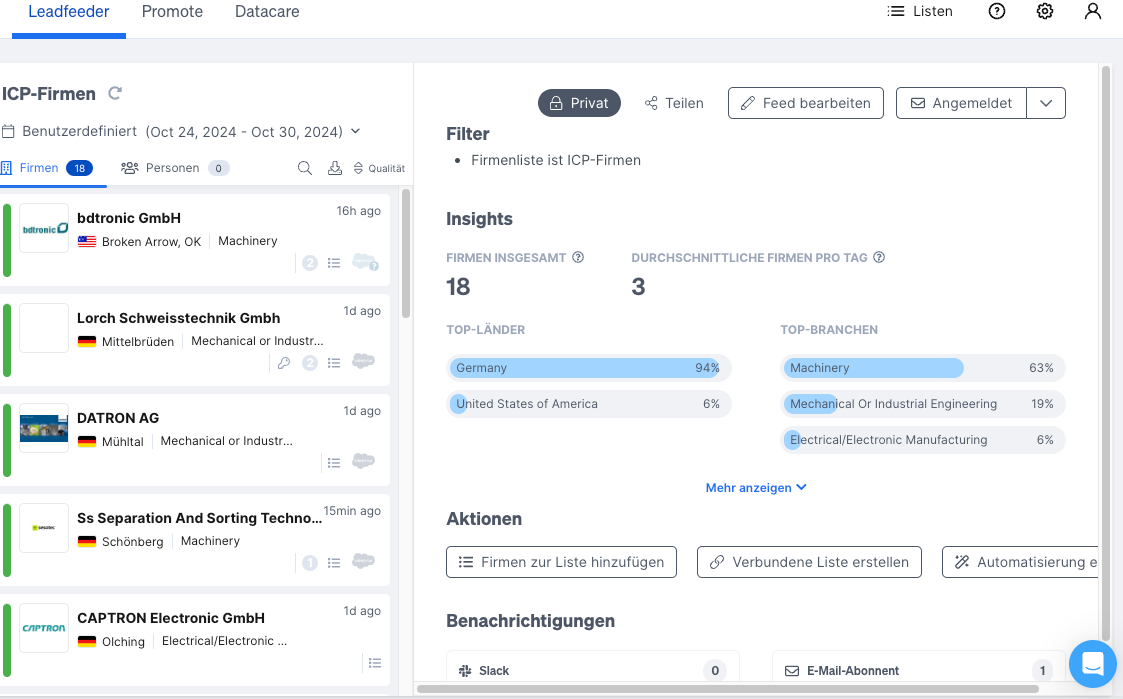Open the Datacare tab
The width and height of the screenshot is (1123, 699).
pyautogui.click(x=267, y=12)
